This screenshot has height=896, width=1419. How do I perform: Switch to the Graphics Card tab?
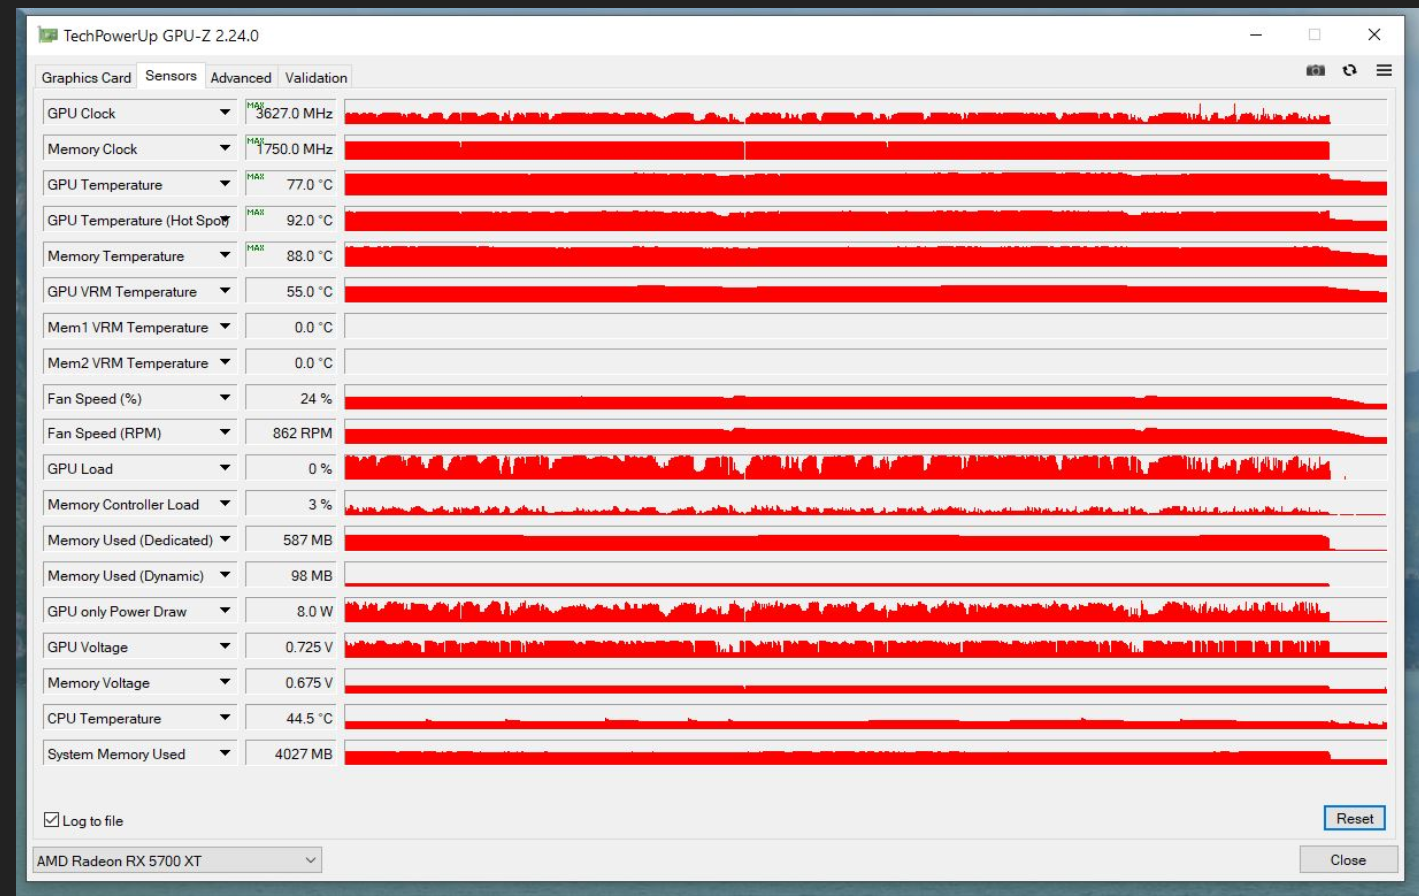(x=86, y=77)
